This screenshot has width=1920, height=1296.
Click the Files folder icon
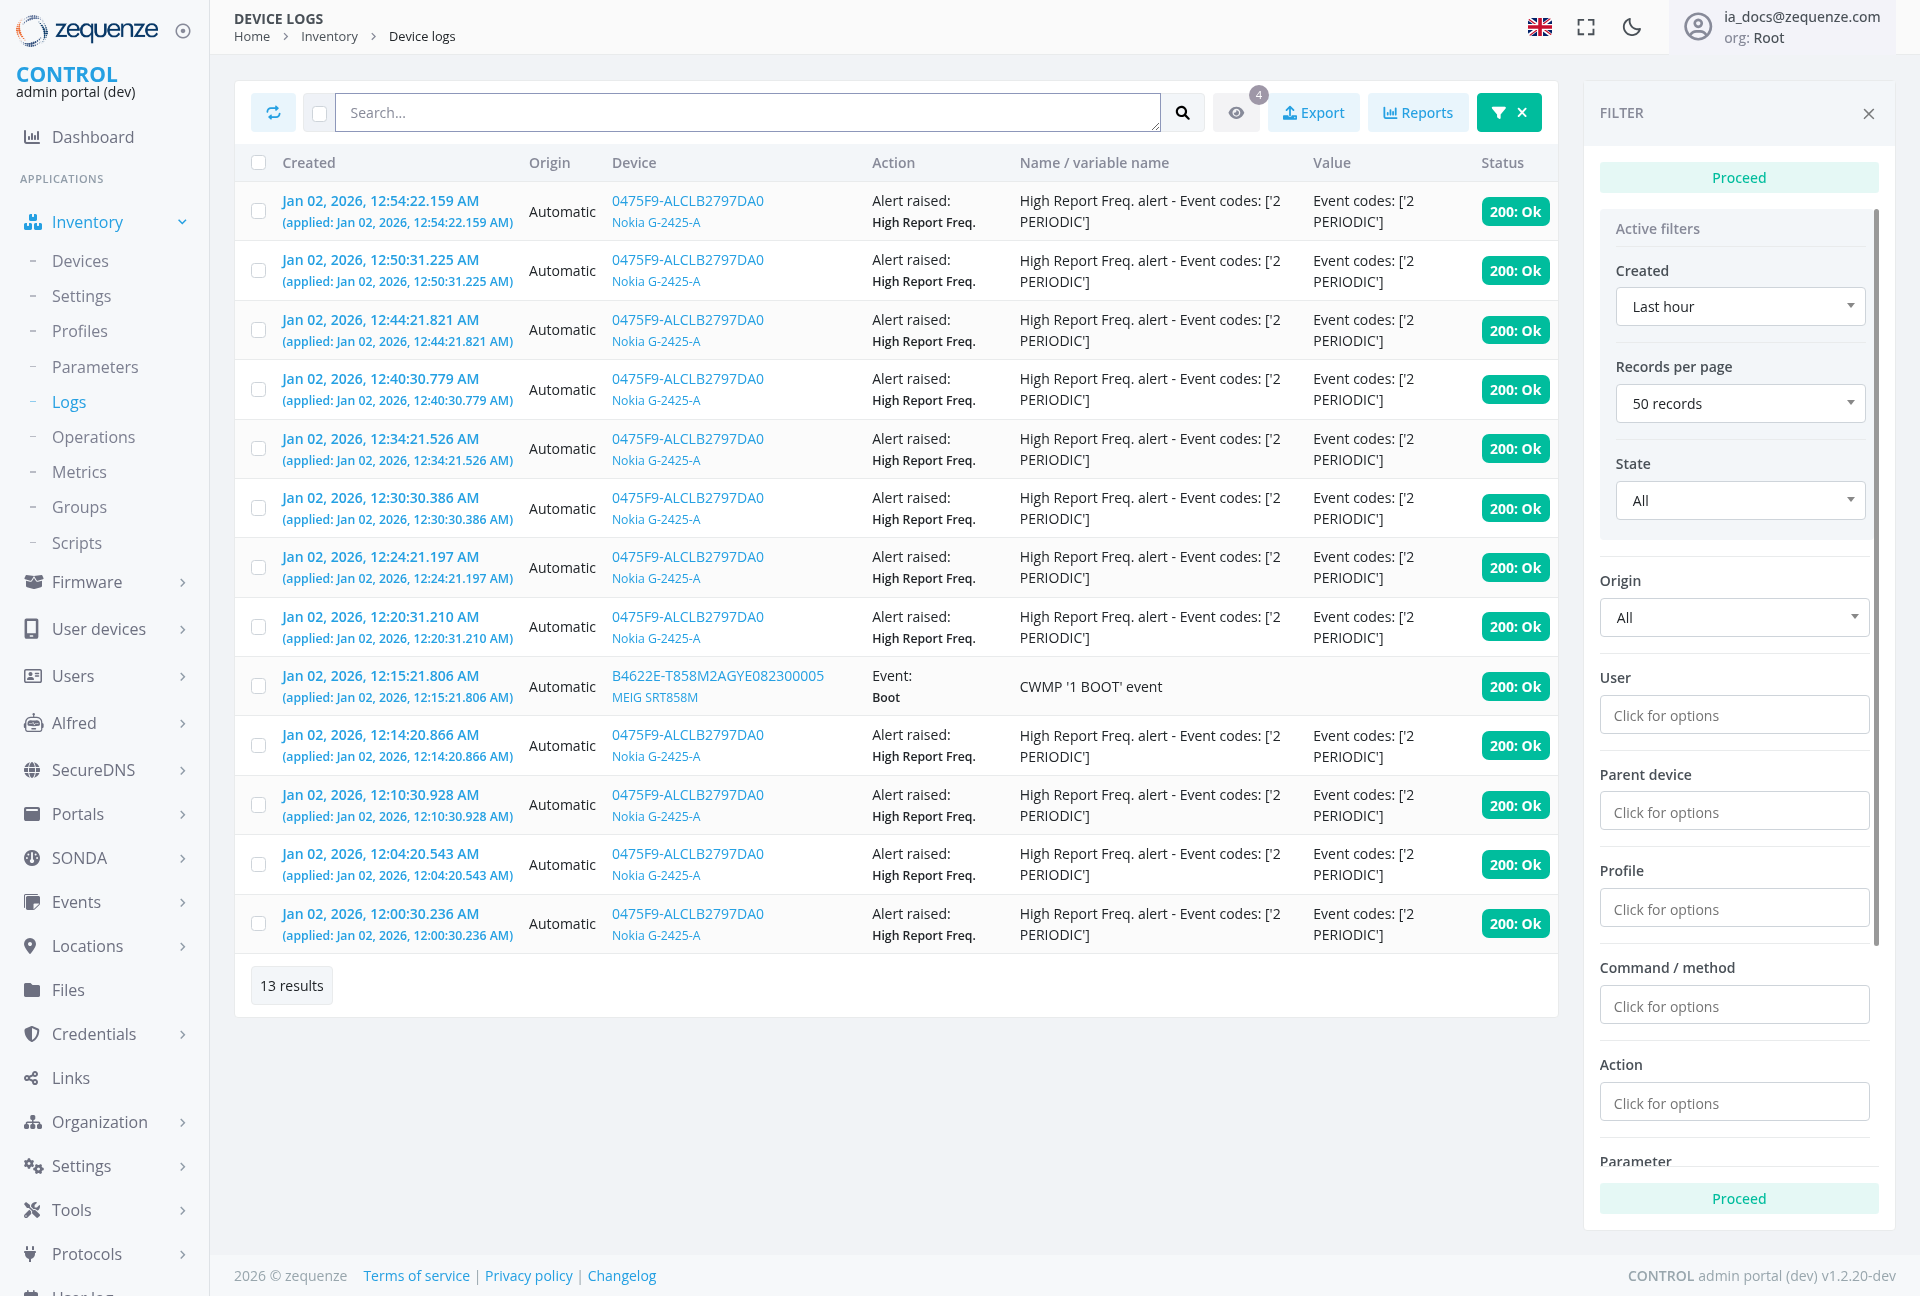point(33,990)
